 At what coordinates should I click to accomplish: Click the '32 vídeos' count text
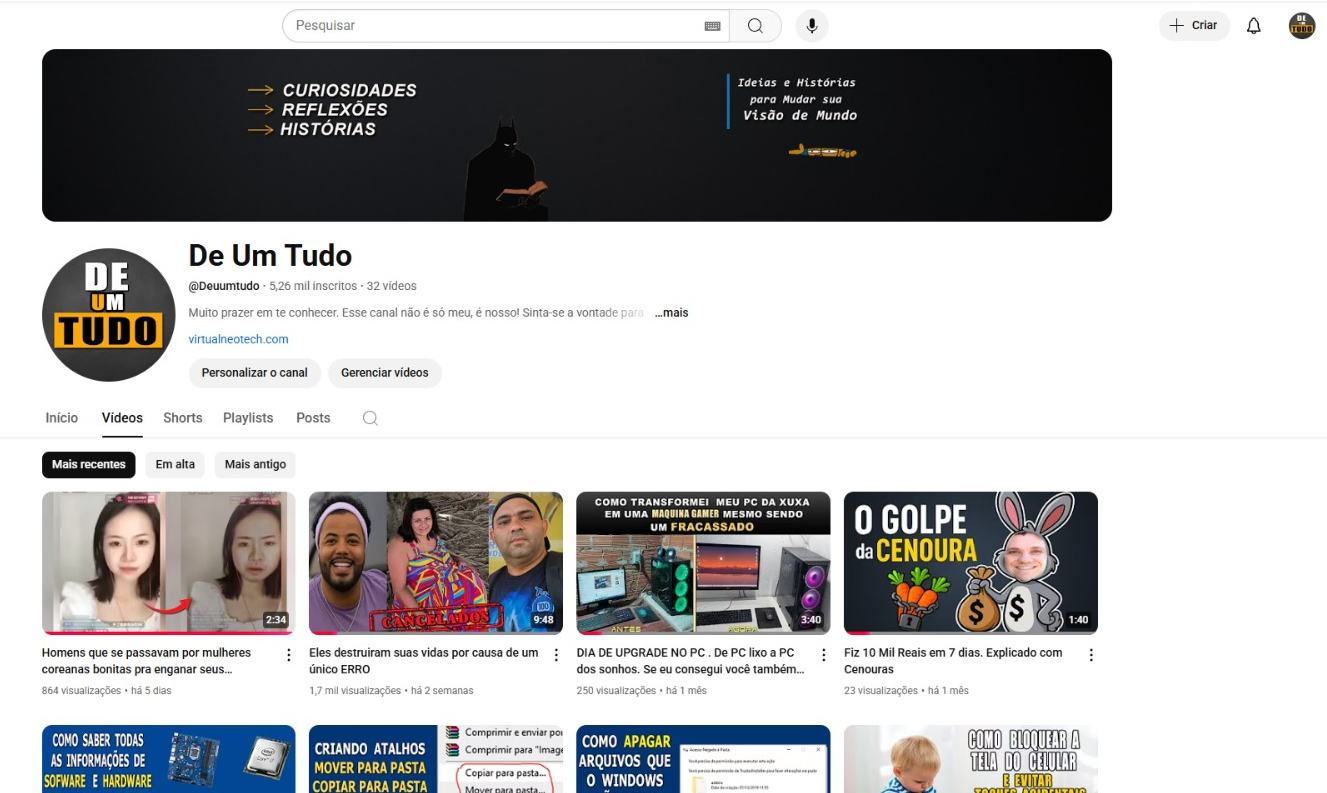pyautogui.click(x=392, y=286)
